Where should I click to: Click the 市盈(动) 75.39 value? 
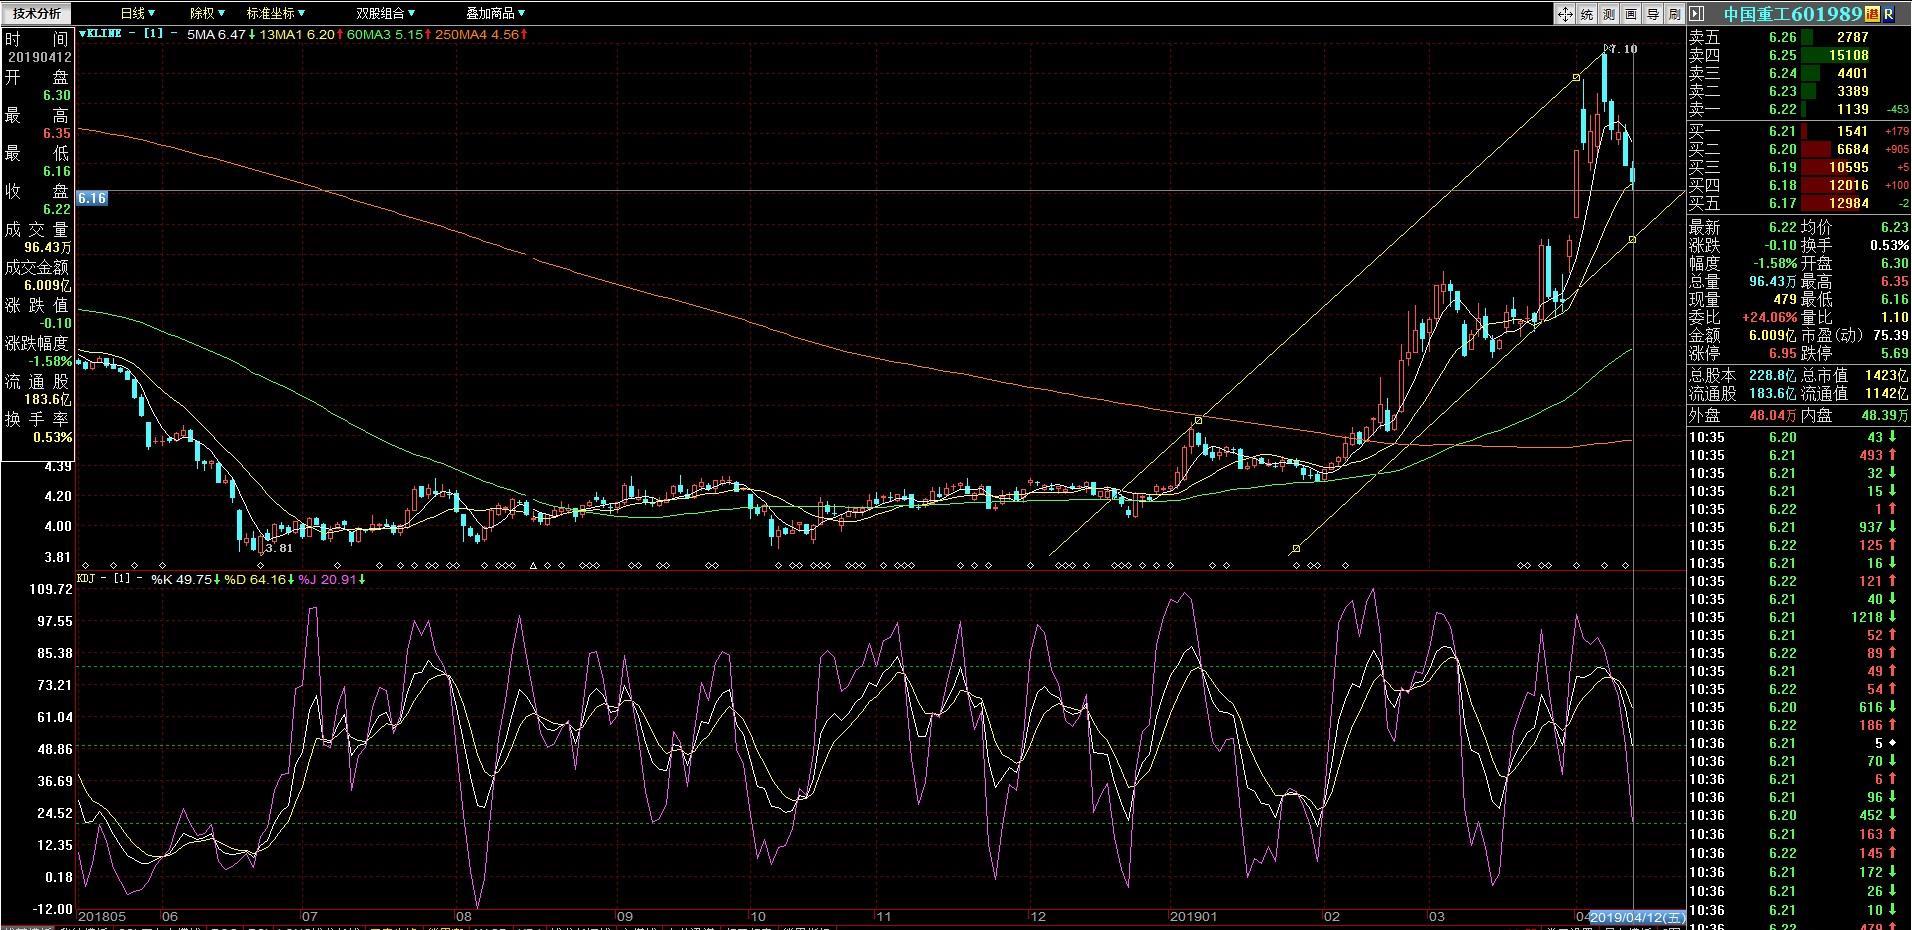tap(1890, 335)
